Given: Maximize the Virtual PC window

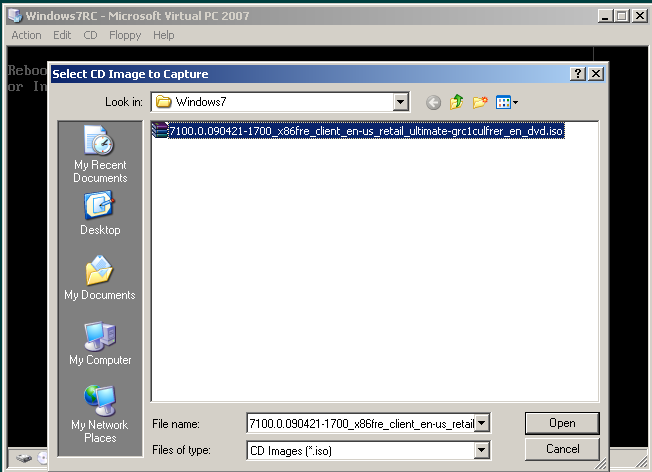Looking at the screenshot, I should 622,16.
